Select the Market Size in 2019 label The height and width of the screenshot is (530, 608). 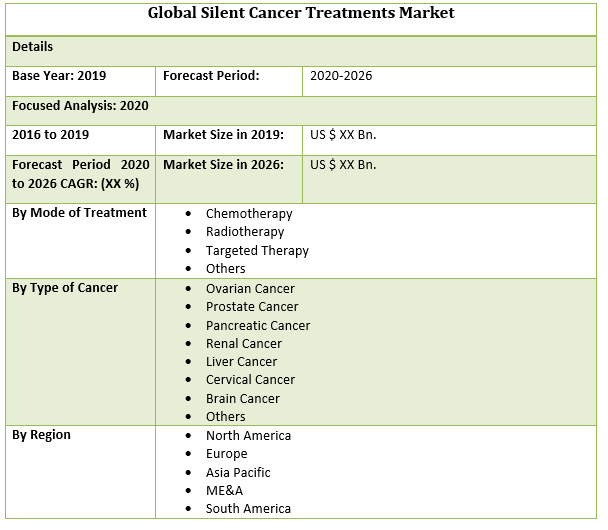pos(223,135)
